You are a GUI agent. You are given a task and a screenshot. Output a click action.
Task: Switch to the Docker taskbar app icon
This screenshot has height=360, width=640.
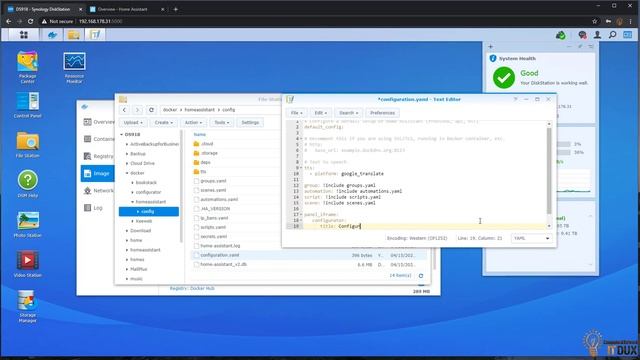click(52, 35)
